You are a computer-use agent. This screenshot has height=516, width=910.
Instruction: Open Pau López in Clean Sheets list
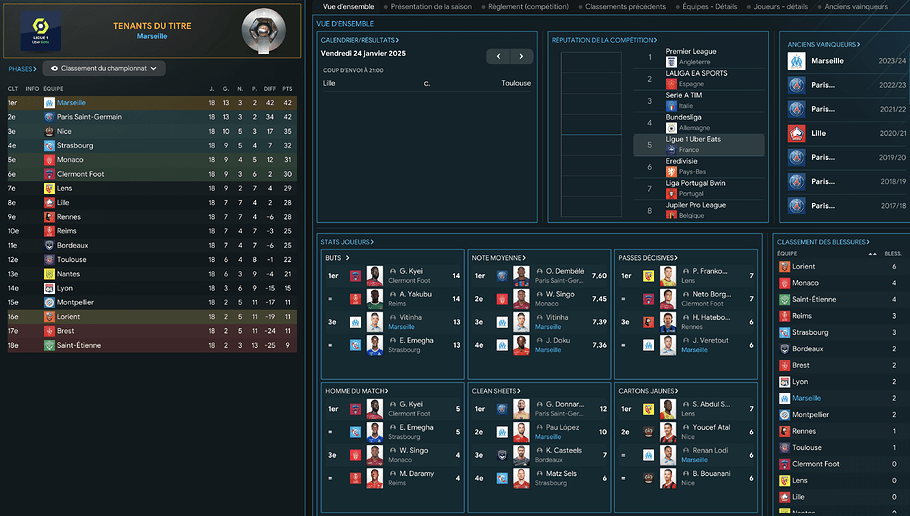pyautogui.click(x=562, y=427)
